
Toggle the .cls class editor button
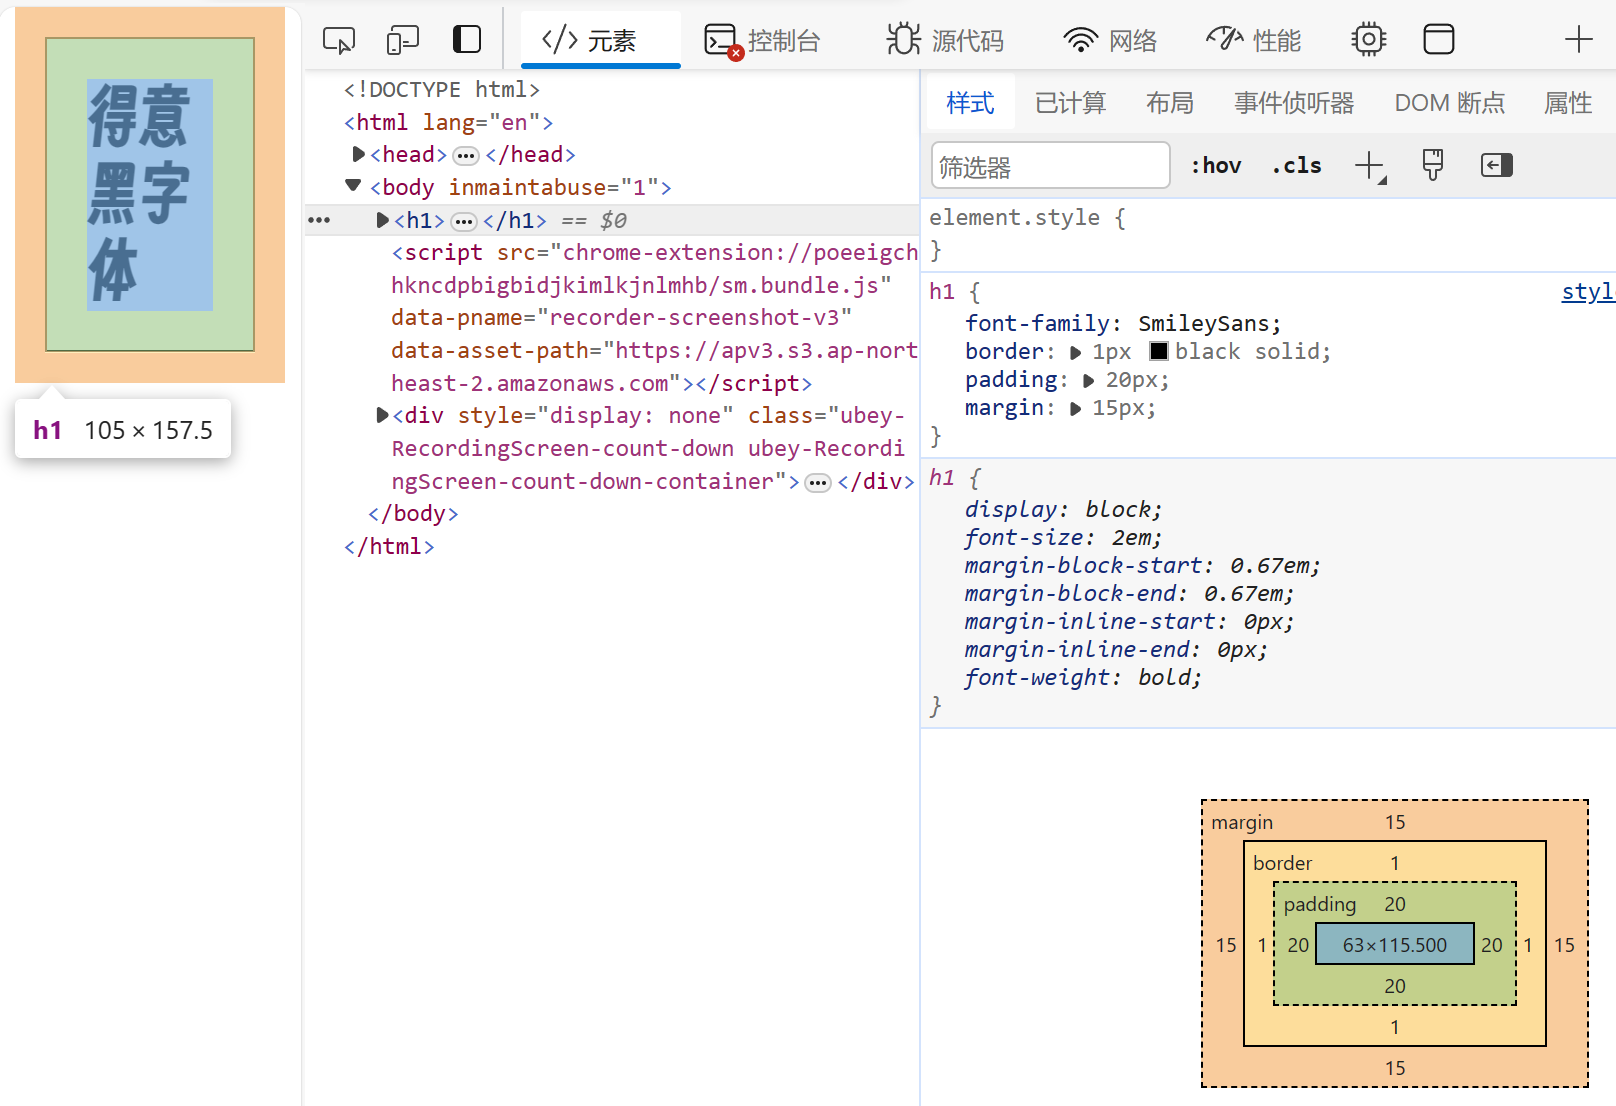click(1297, 166)
